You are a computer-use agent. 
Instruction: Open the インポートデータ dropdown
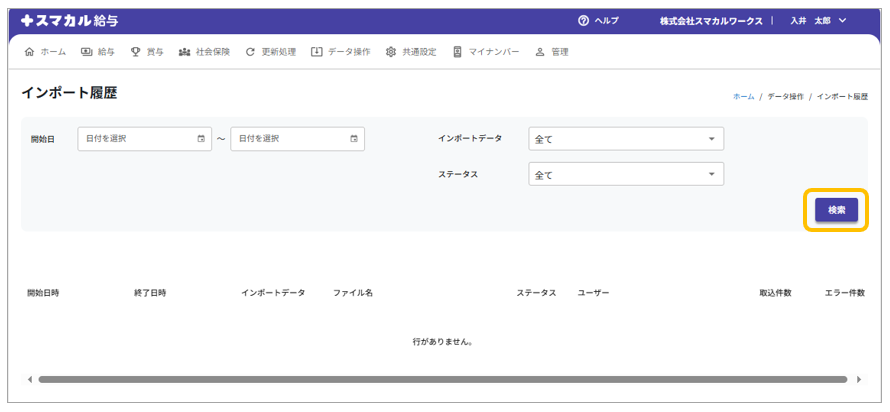(625, 139)
